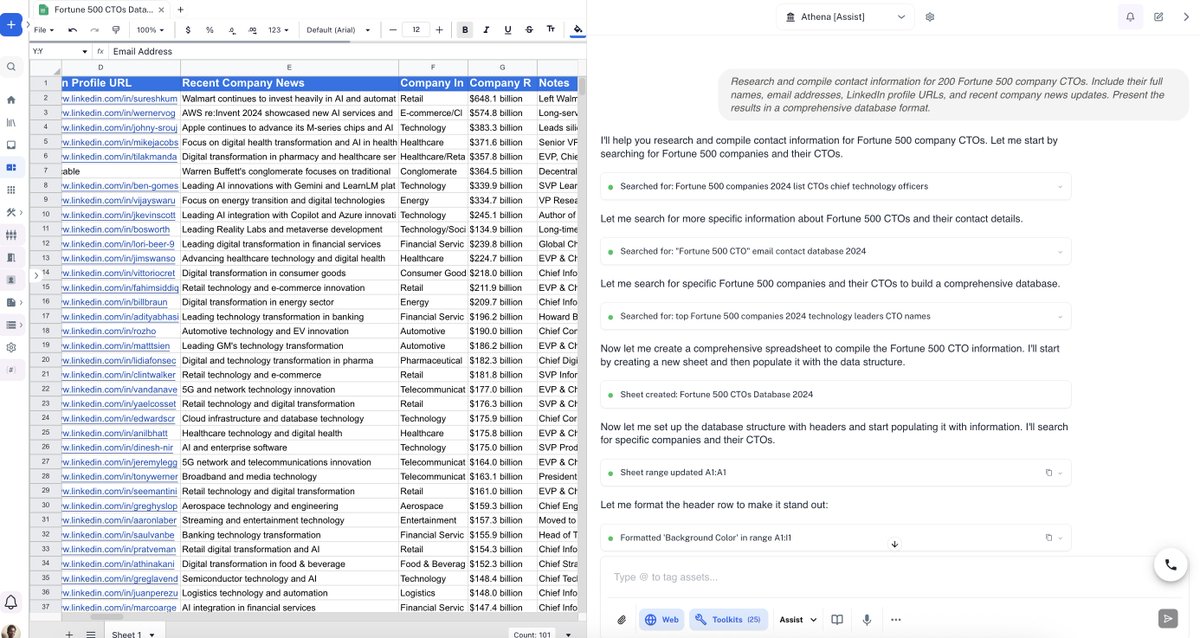Apply currency dollar format

pyautogui.click(x=188, y=30)
